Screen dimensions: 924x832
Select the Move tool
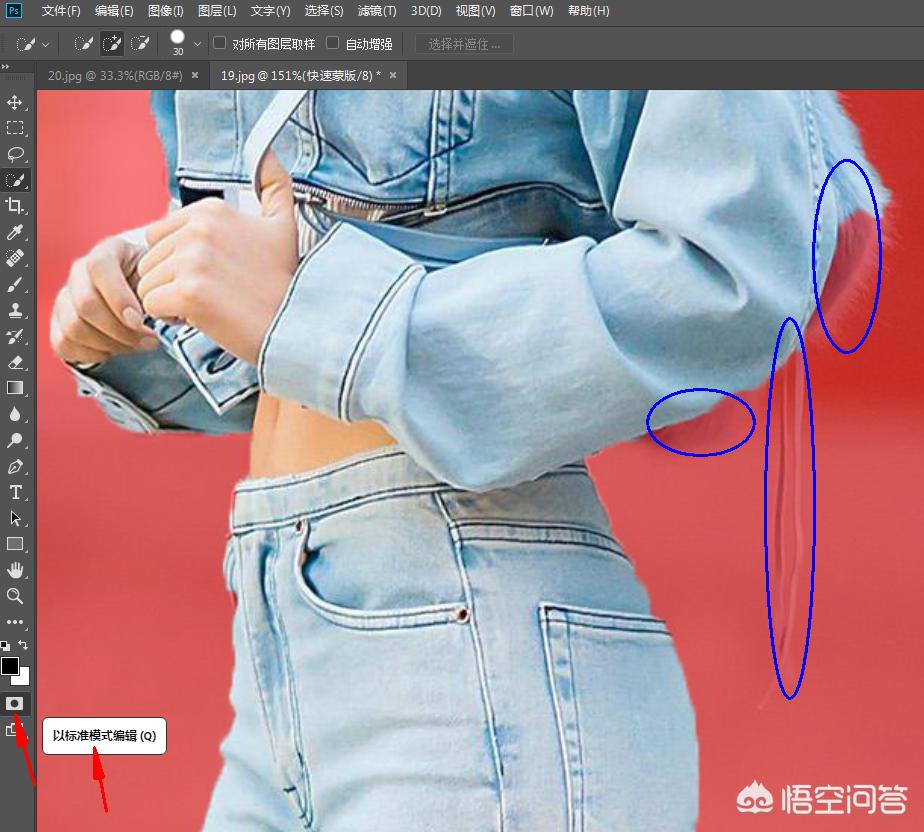[14, 101]
